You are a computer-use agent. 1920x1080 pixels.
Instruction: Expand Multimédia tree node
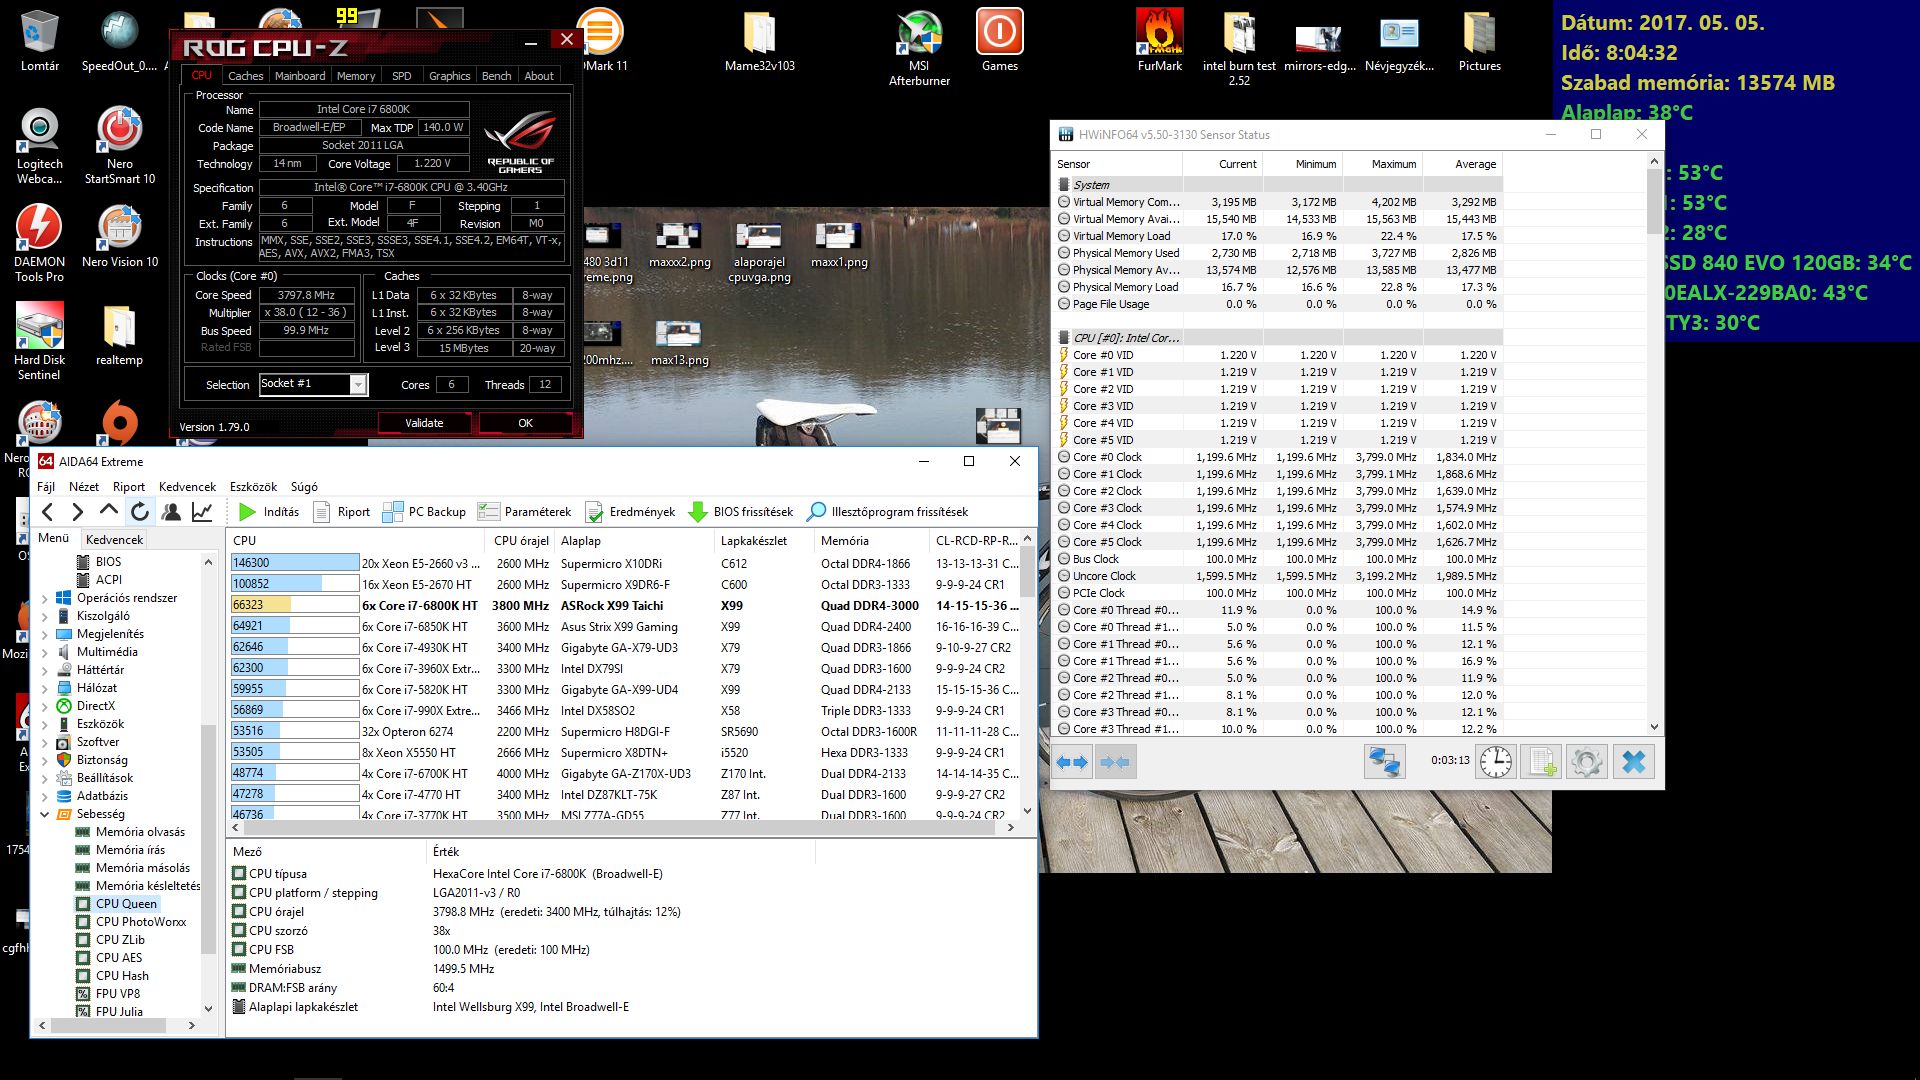pos(44,652)
